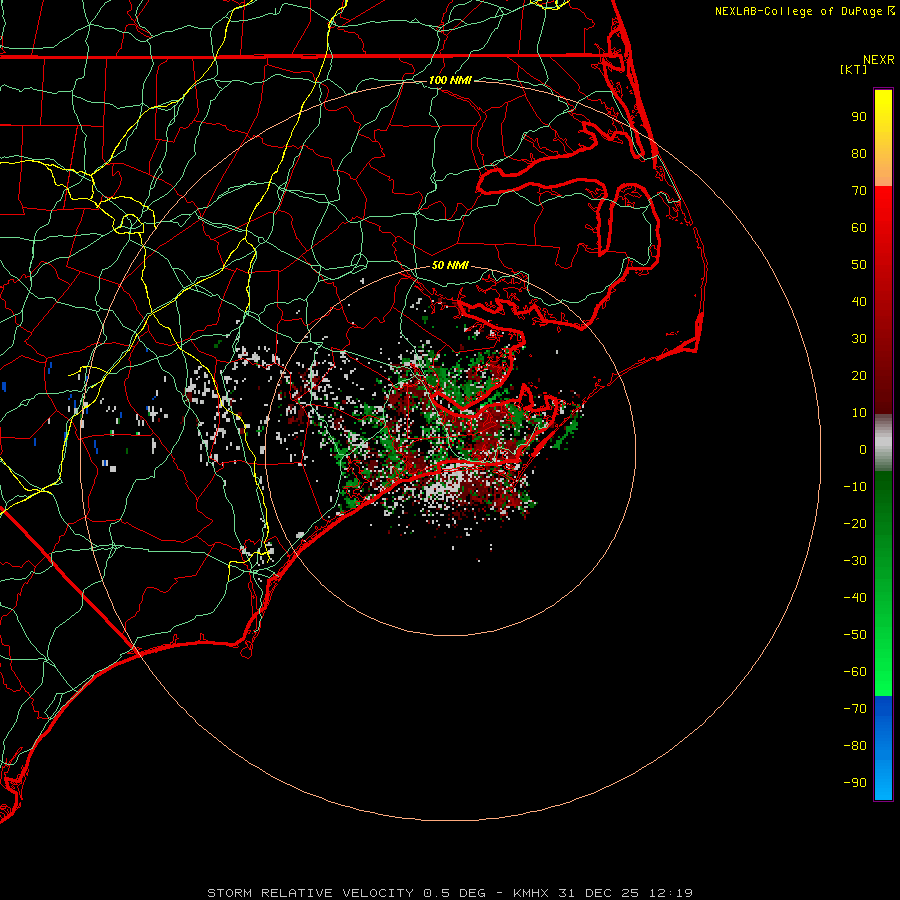900x900 pixels.
Task: Click the 30 value on the velocity scale
Action: point(859,339)
